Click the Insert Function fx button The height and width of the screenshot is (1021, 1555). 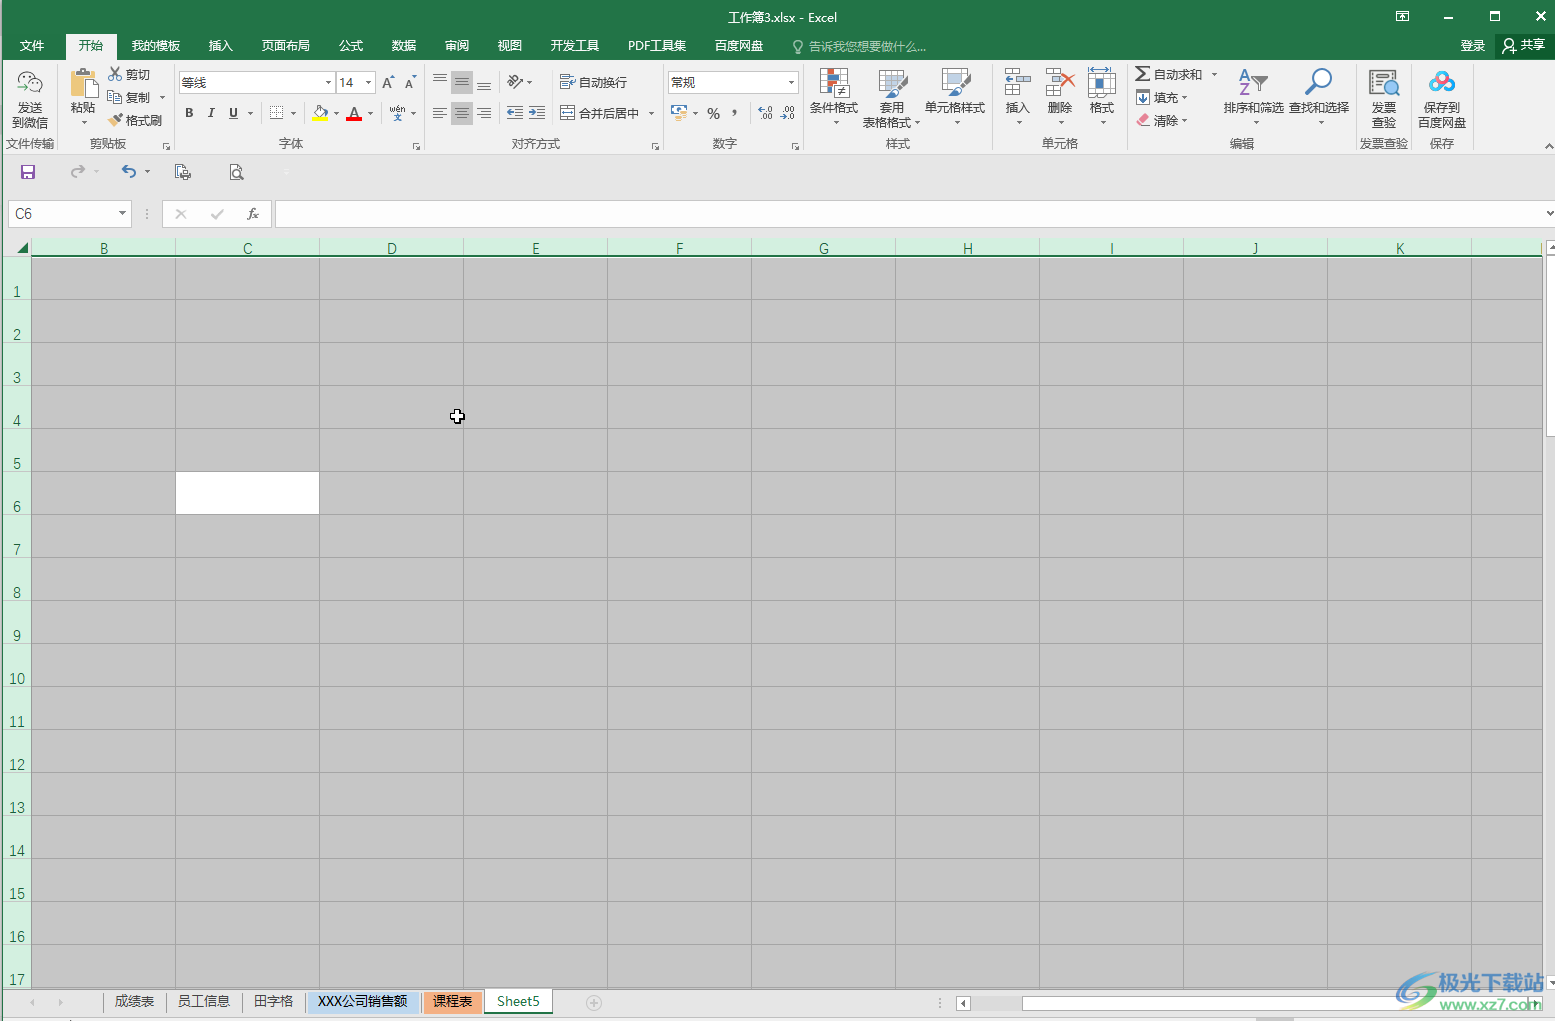[253, 214]
